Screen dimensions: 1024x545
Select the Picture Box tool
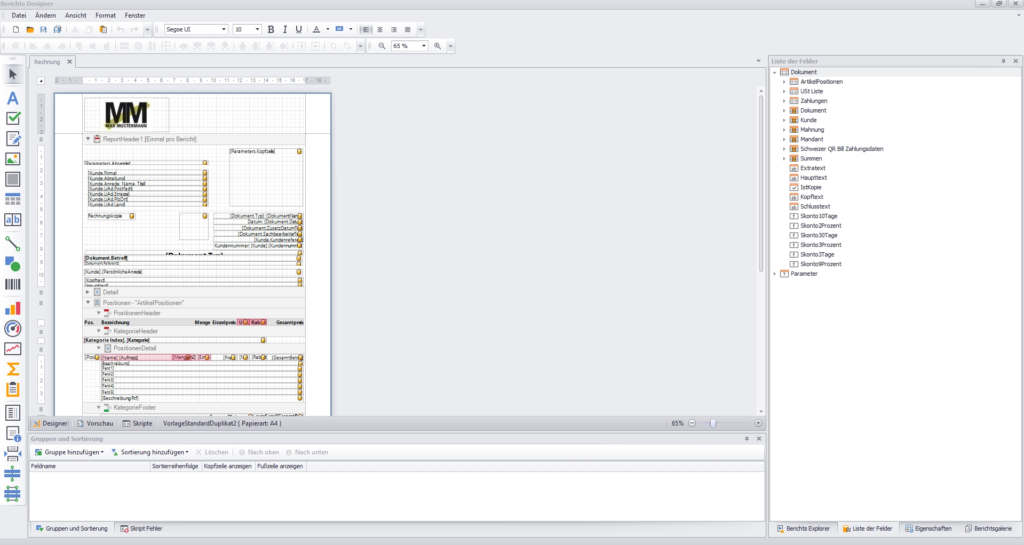point(12,159)
